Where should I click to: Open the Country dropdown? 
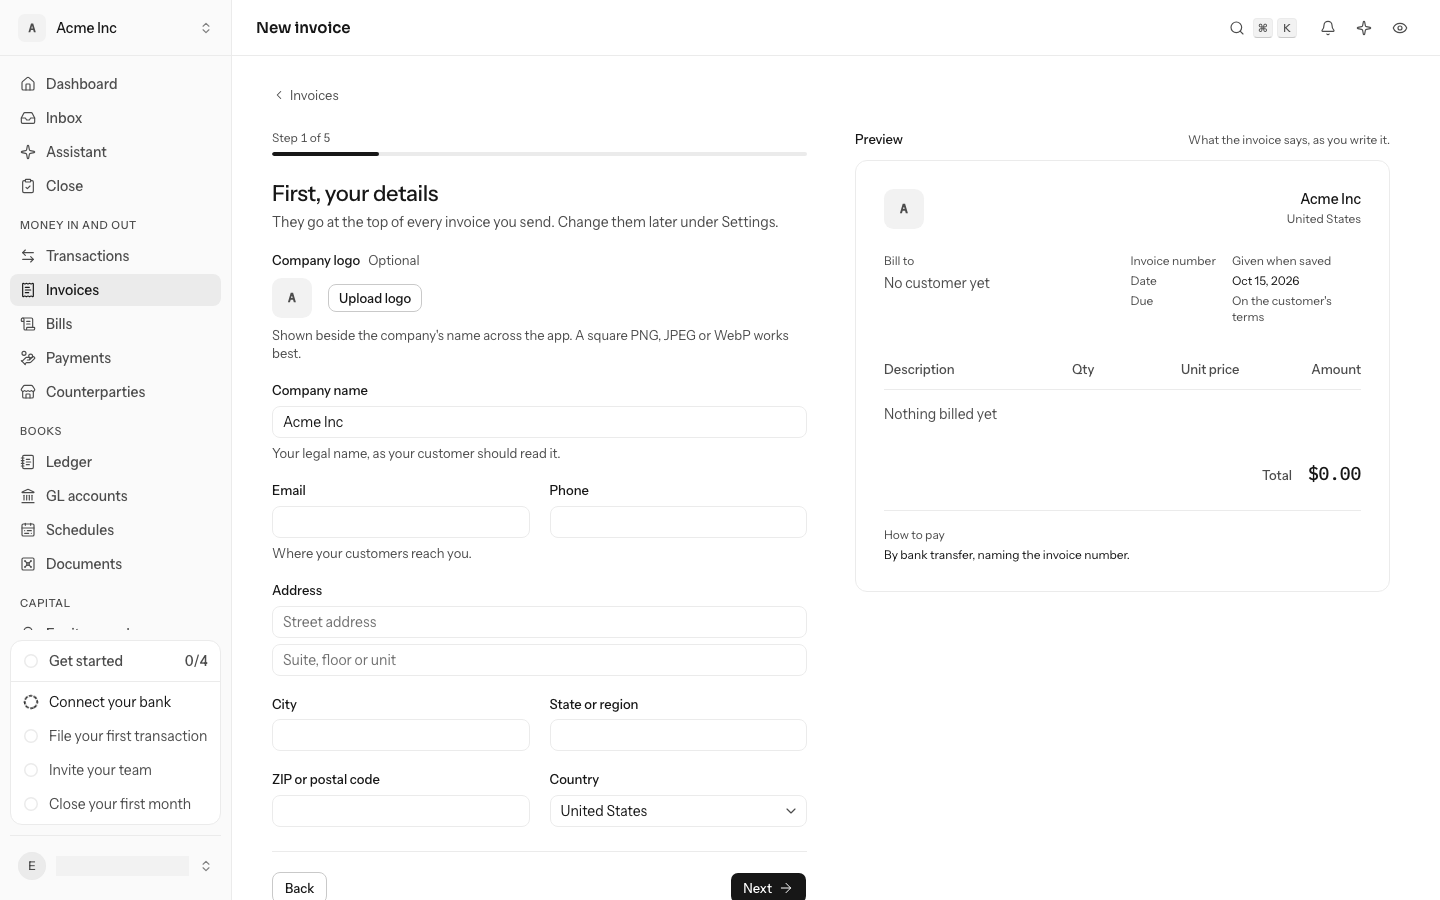[x=678, y=811]
